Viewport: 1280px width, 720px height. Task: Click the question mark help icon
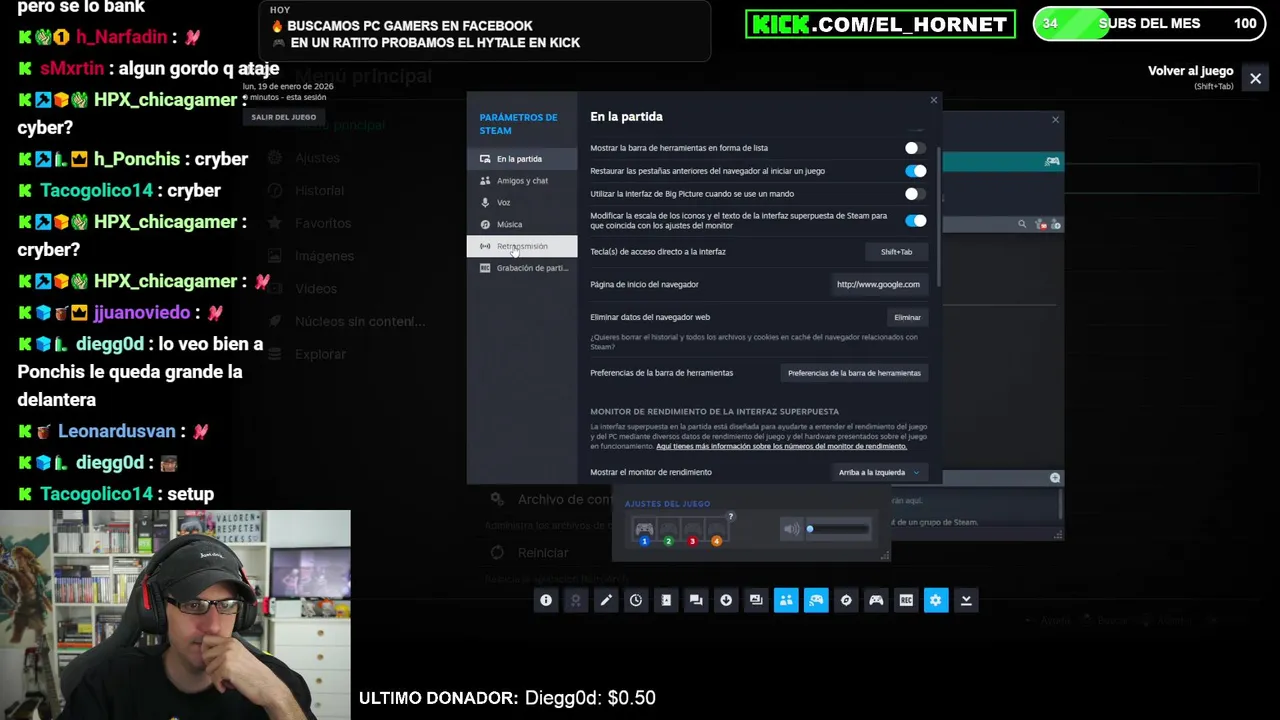pyautogui.click(x=731, y=517)
